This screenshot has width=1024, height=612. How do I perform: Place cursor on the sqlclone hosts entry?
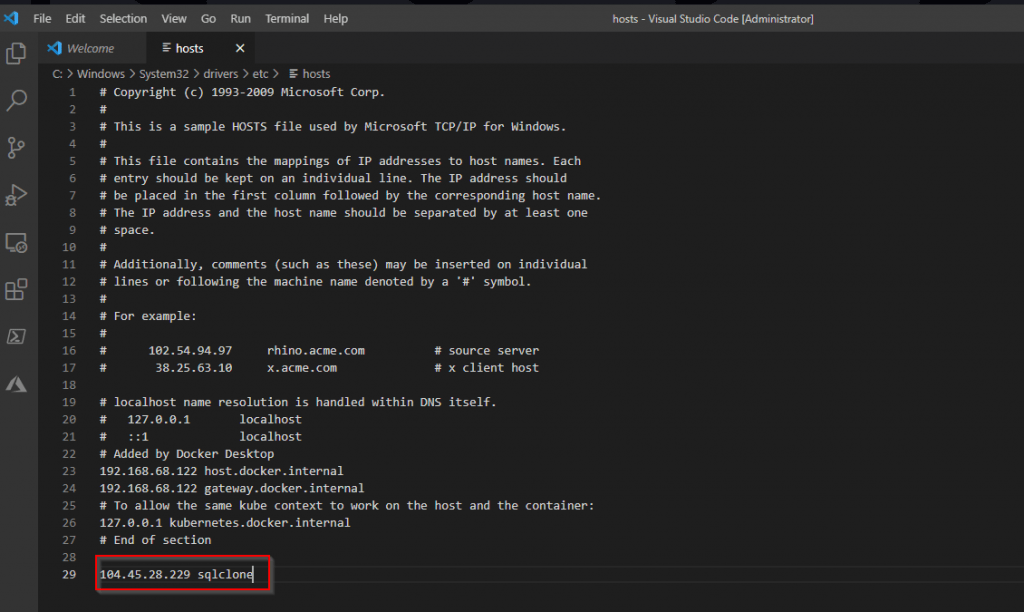(180, 574)
